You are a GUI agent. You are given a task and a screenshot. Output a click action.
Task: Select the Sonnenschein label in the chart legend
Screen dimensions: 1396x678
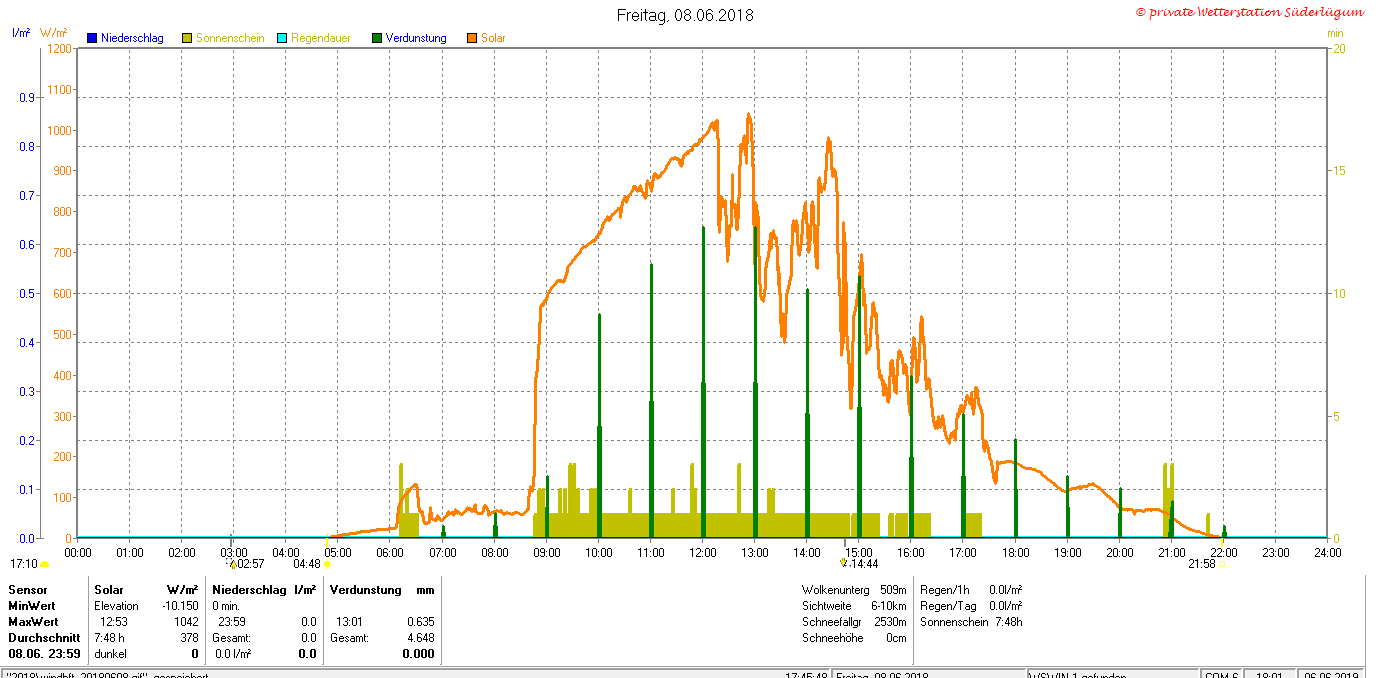230,38
